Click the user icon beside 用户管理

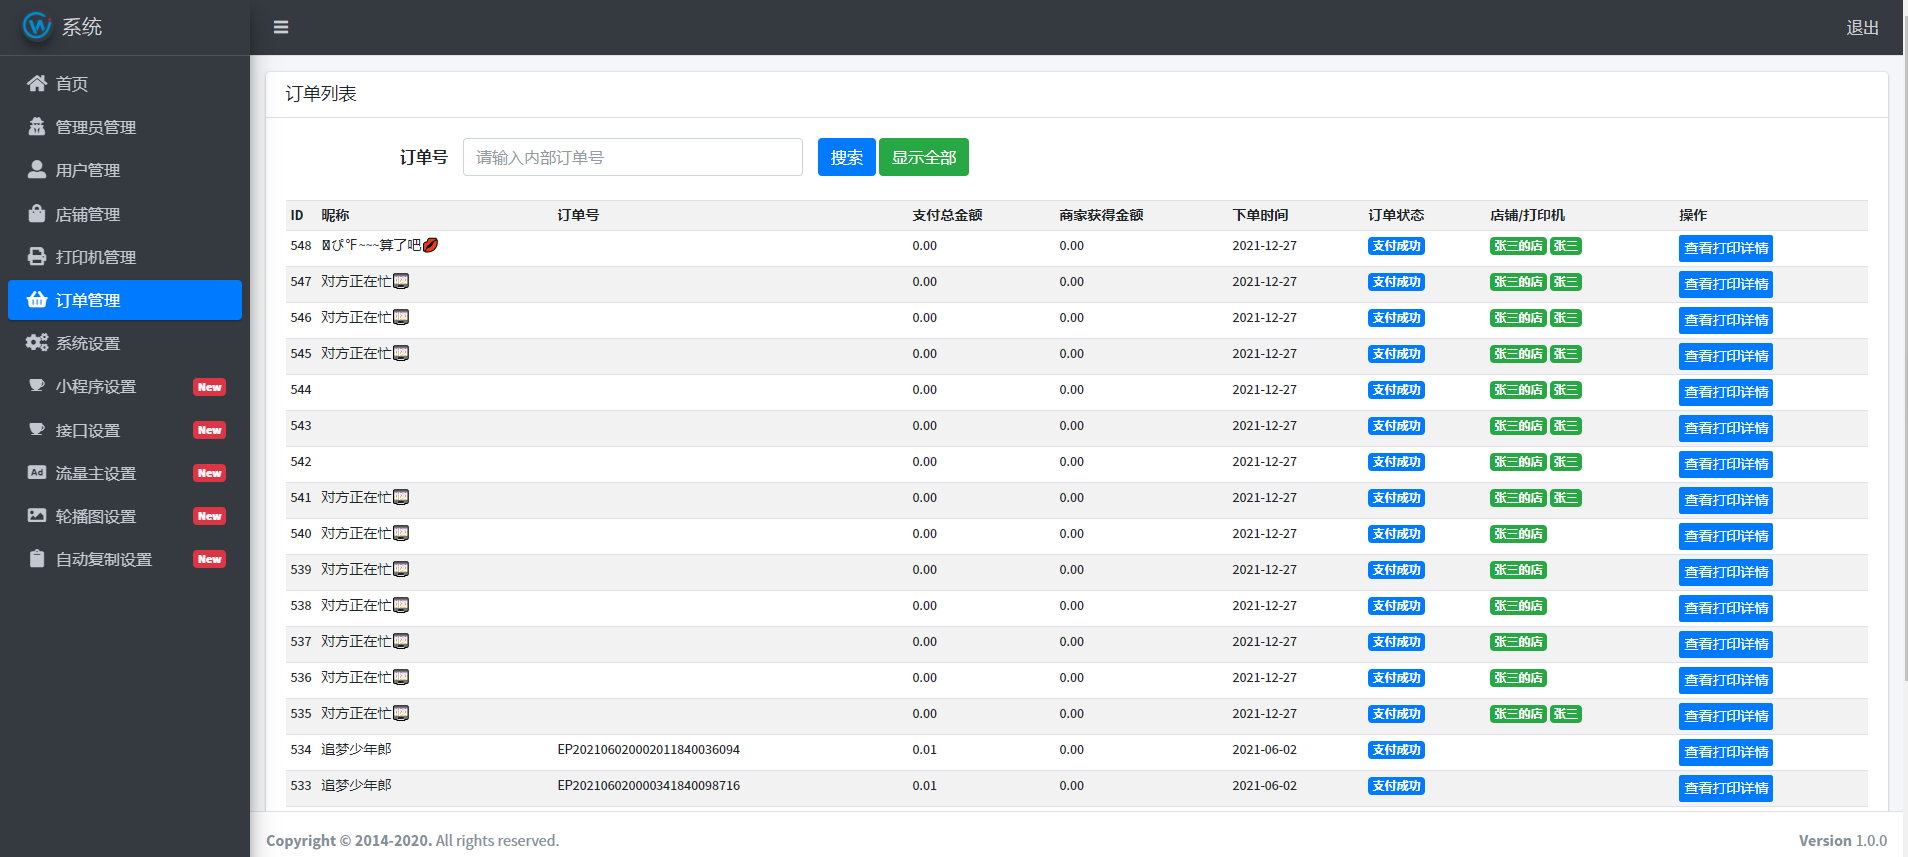pyautogui.click(x=37, y=170)
